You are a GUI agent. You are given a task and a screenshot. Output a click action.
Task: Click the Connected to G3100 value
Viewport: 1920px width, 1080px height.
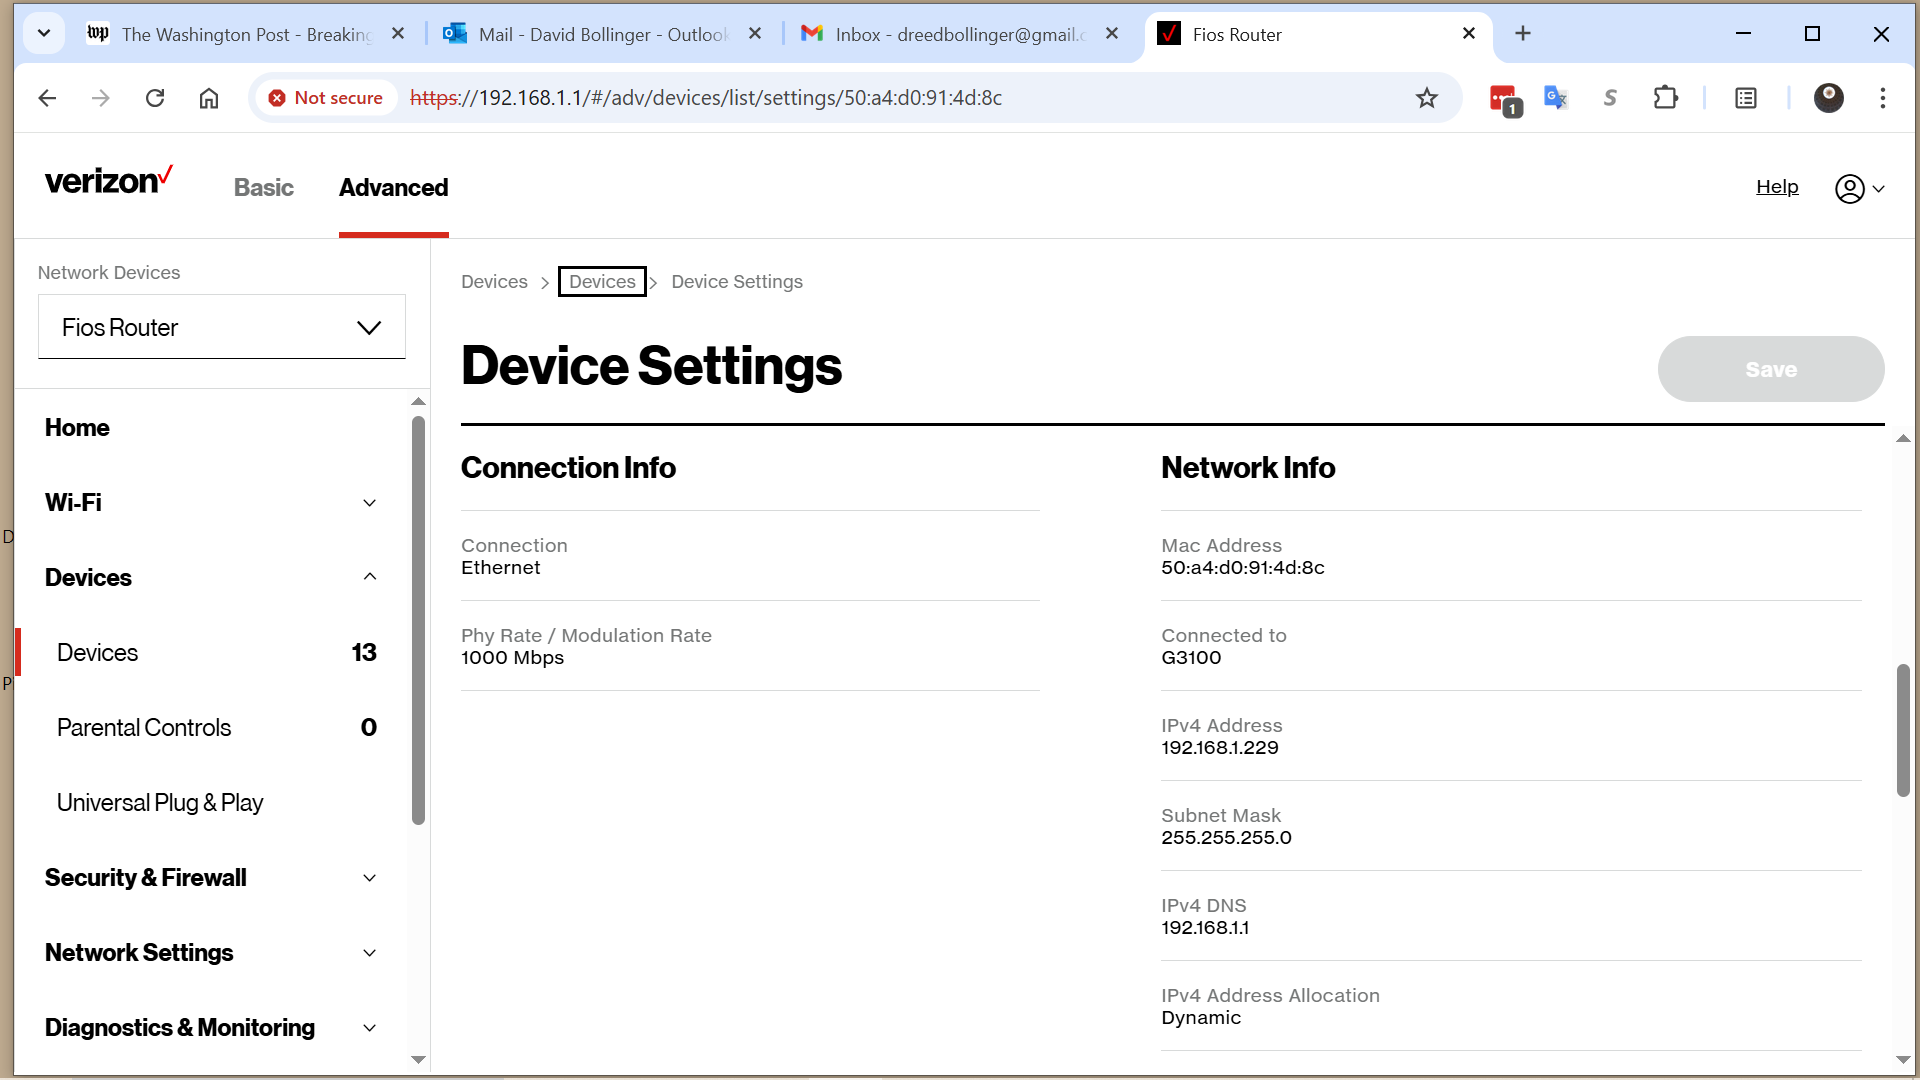click(1191, 658)
